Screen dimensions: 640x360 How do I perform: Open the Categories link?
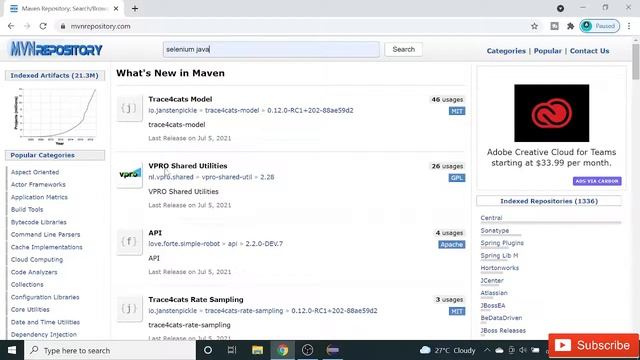(x=506, y=51)
